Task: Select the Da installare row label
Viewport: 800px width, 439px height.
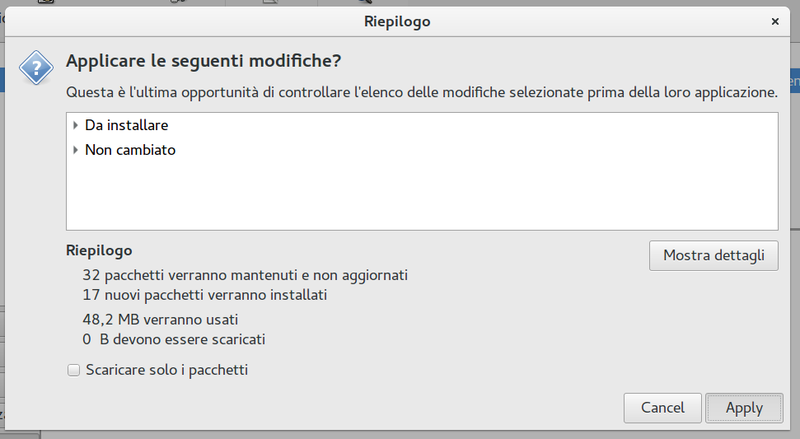Action: 126,126
